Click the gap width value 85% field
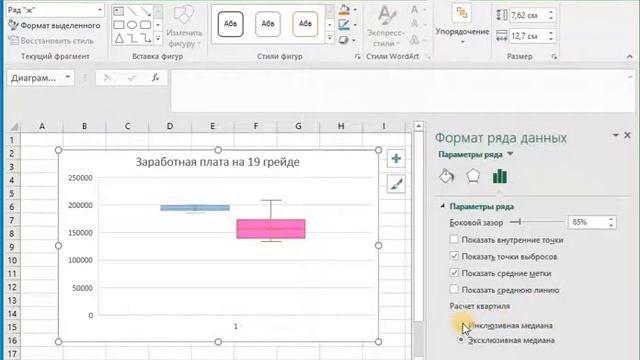Image resolution: width=640 pixels, height=360 pixels. pyautogui.click(x=587, y=222)
